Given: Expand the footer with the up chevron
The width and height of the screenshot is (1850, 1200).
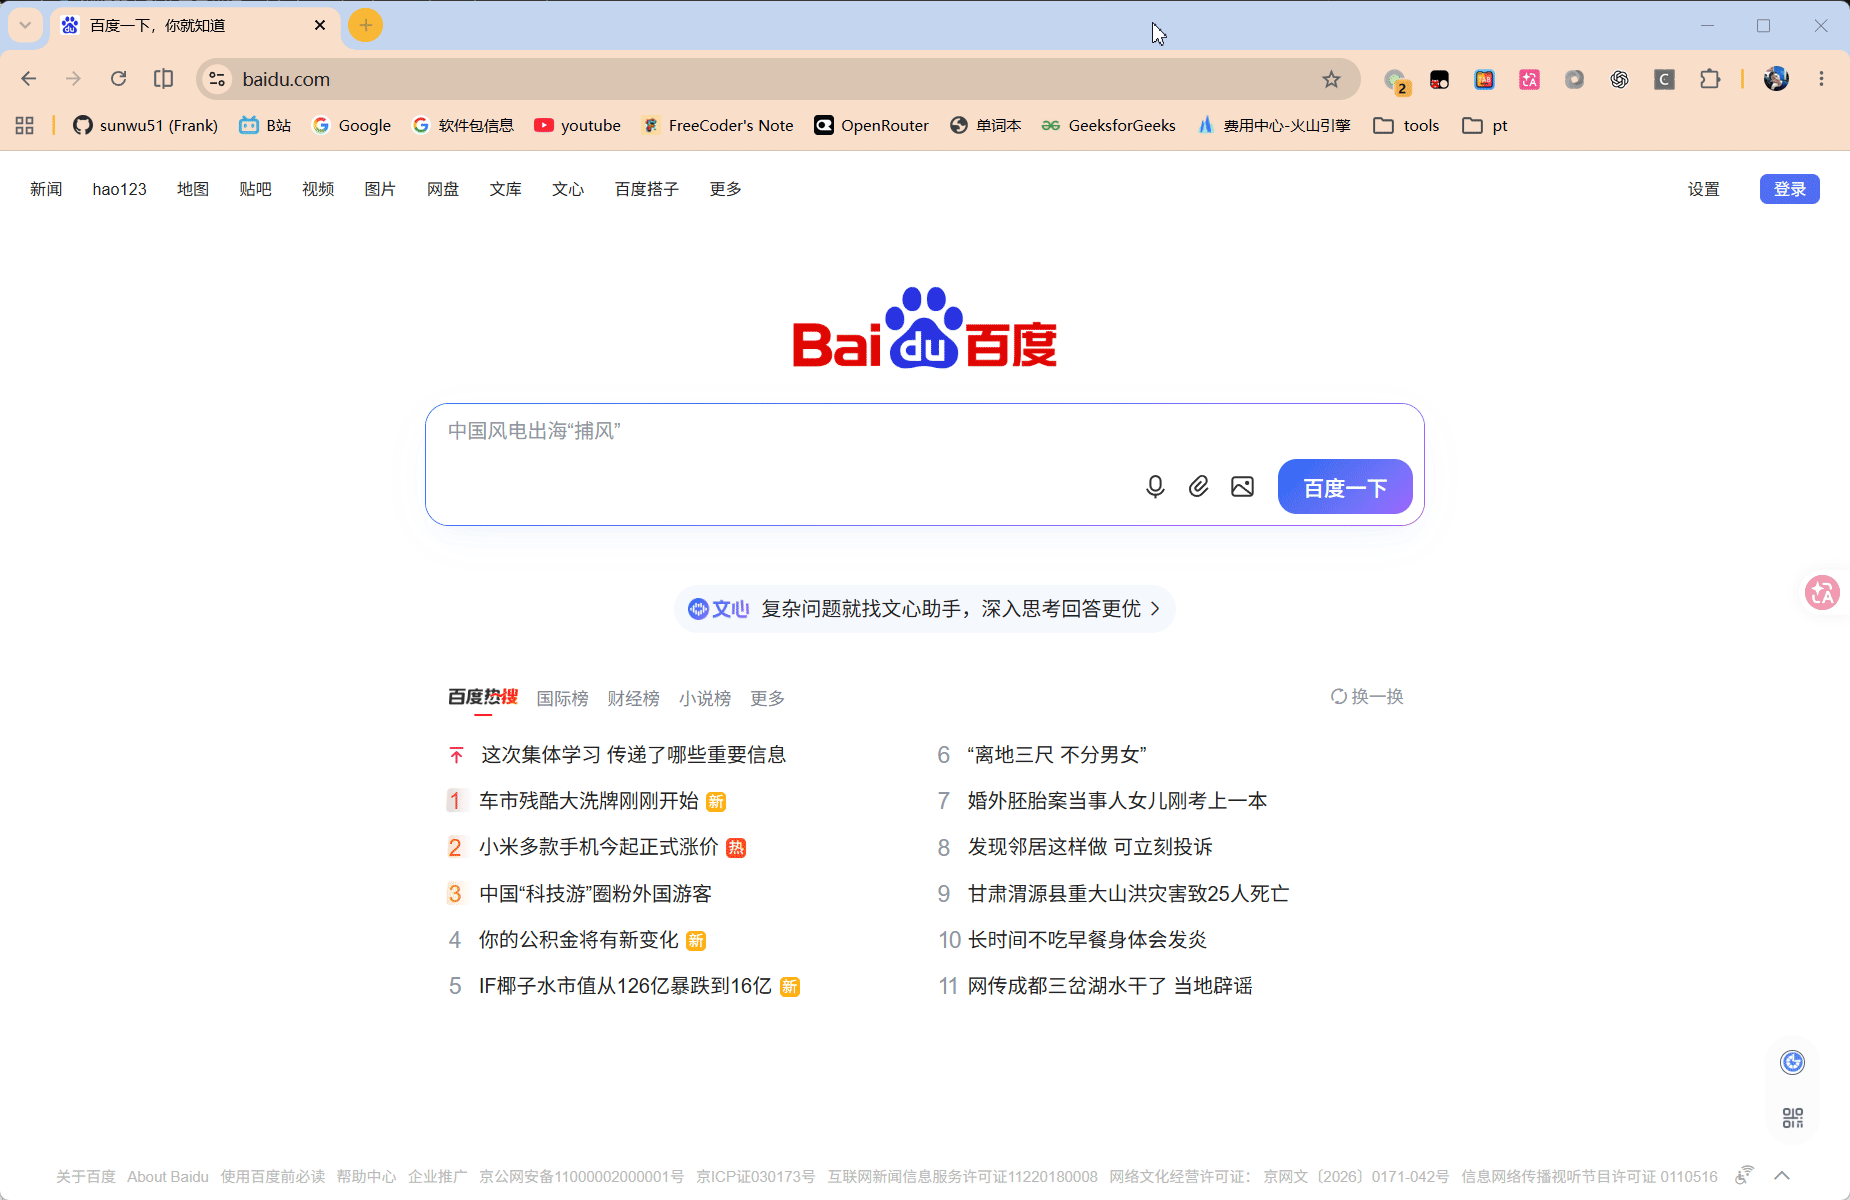Looking at the screenshot, I should pyautogui.click(x=1782, y=1176).
